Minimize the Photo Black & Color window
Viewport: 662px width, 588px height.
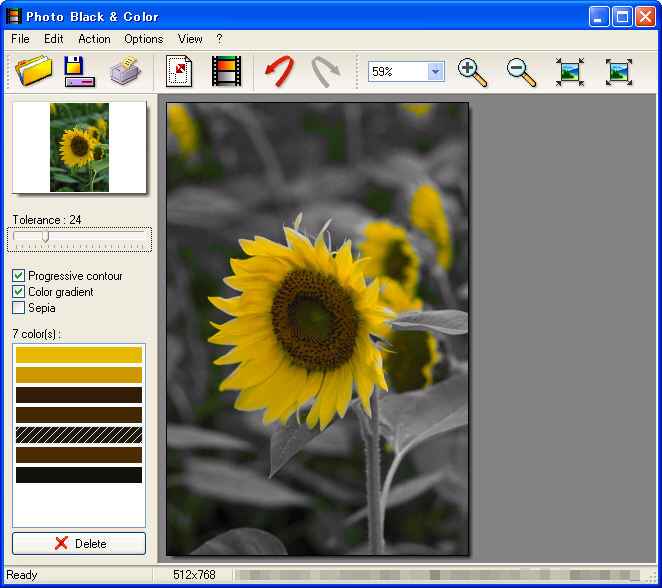[599, 17]
